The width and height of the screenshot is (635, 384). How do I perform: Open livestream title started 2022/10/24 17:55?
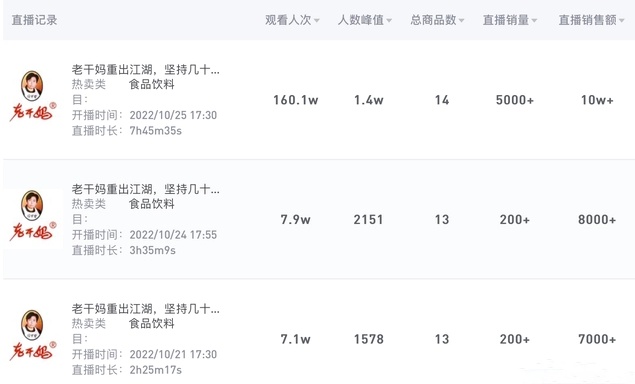(x=146, y=189)
